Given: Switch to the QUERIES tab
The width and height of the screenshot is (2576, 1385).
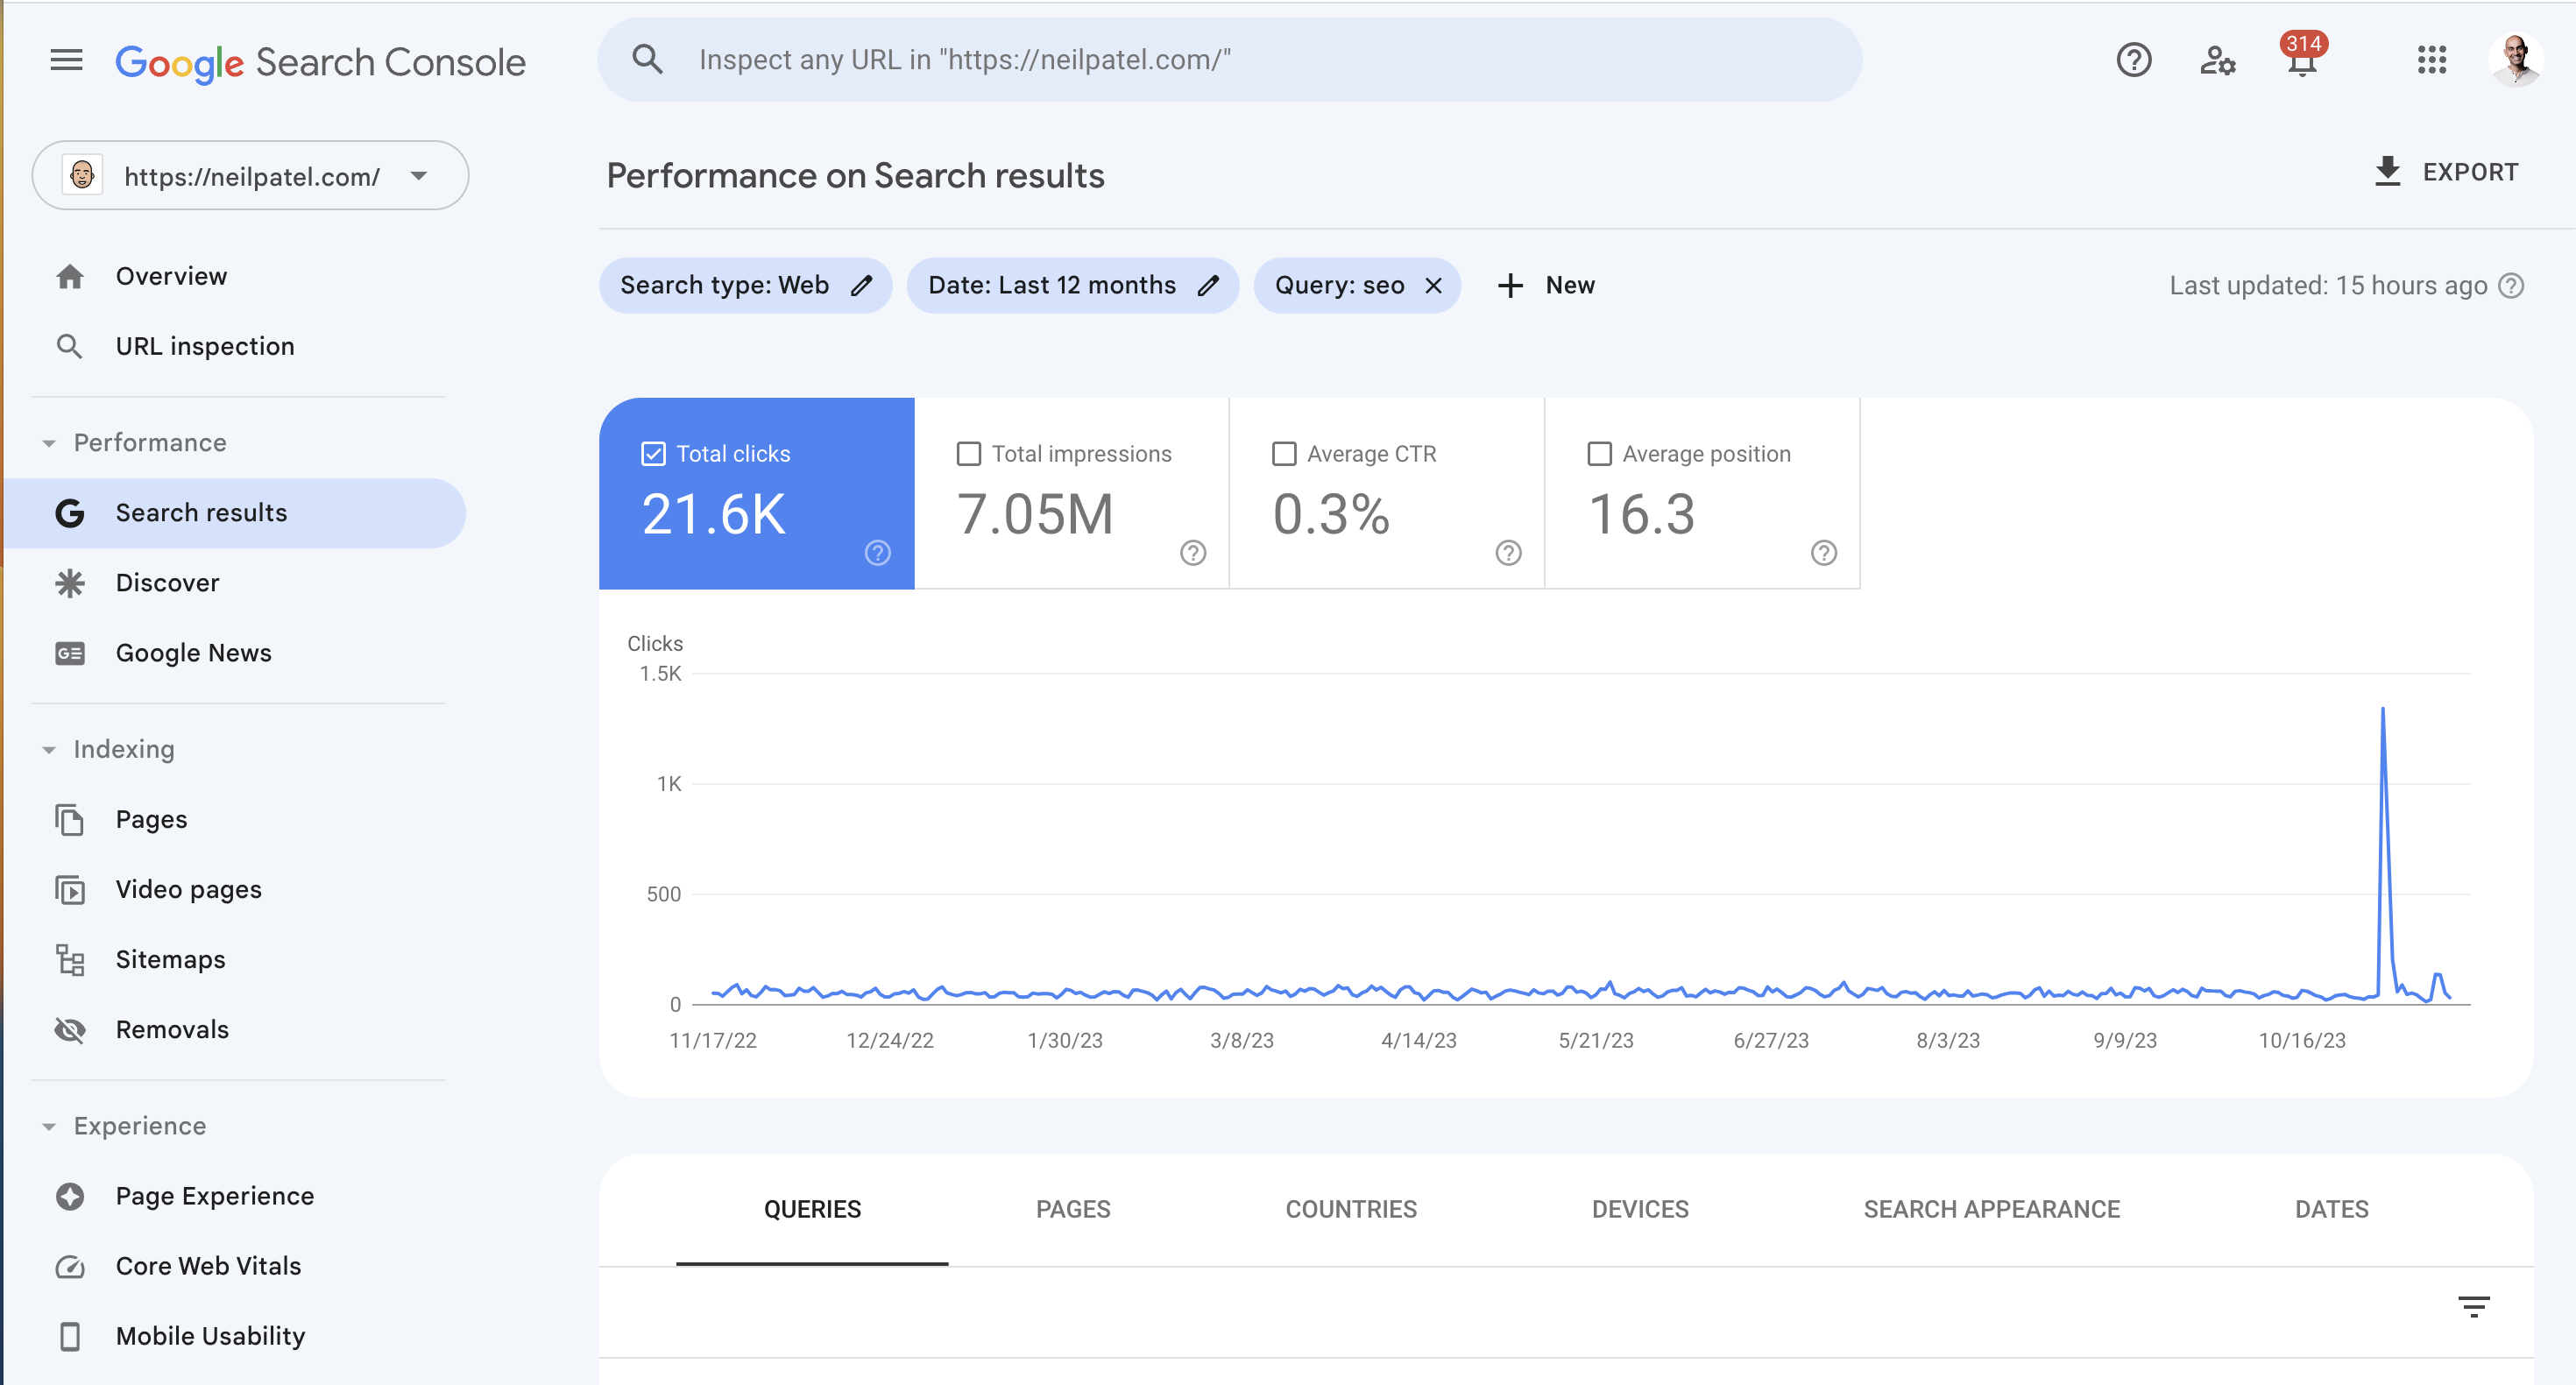Looking at the screenshot, I should point(812,1210).
